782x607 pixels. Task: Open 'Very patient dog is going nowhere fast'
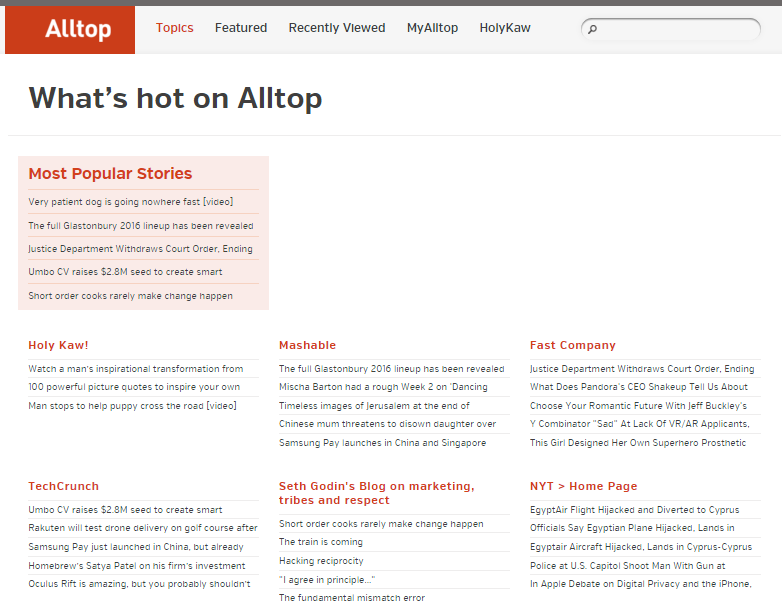point(131,202)
